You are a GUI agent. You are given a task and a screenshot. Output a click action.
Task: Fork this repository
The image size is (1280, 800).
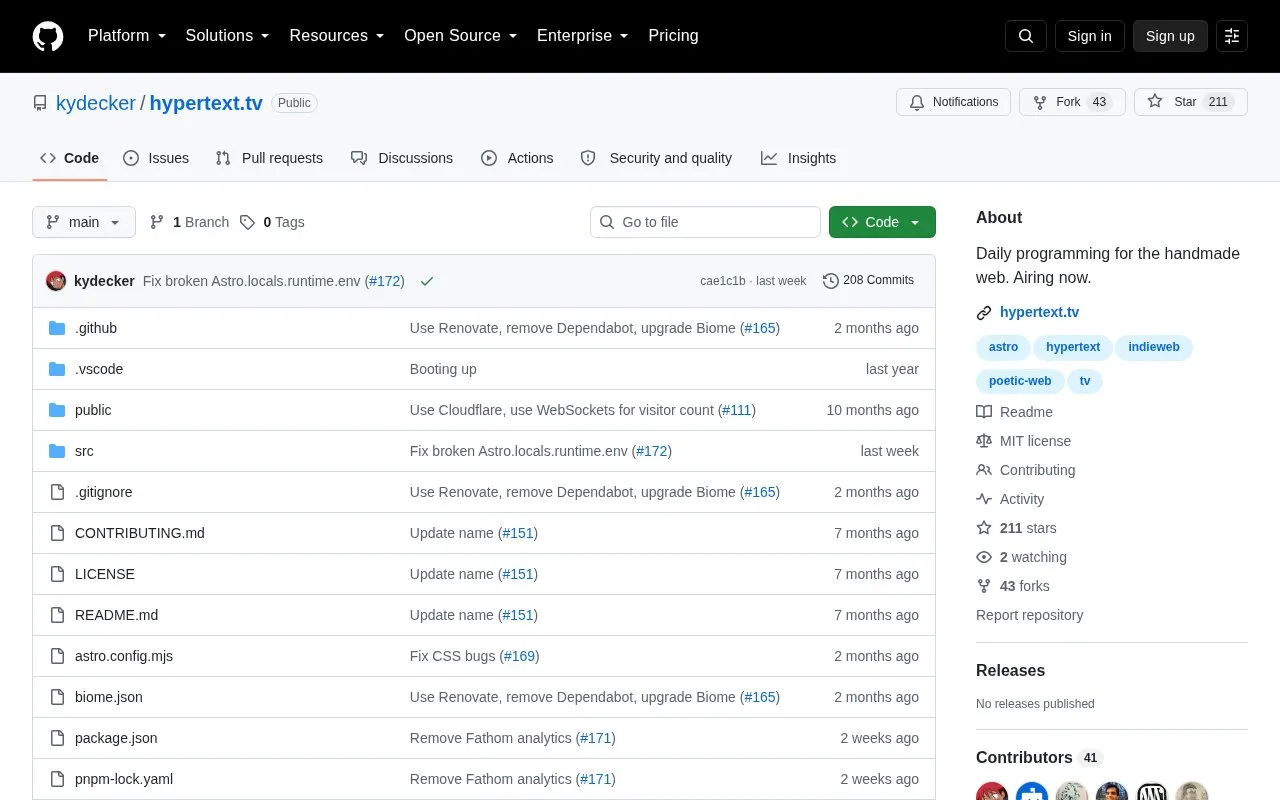tap(1072, 102)
